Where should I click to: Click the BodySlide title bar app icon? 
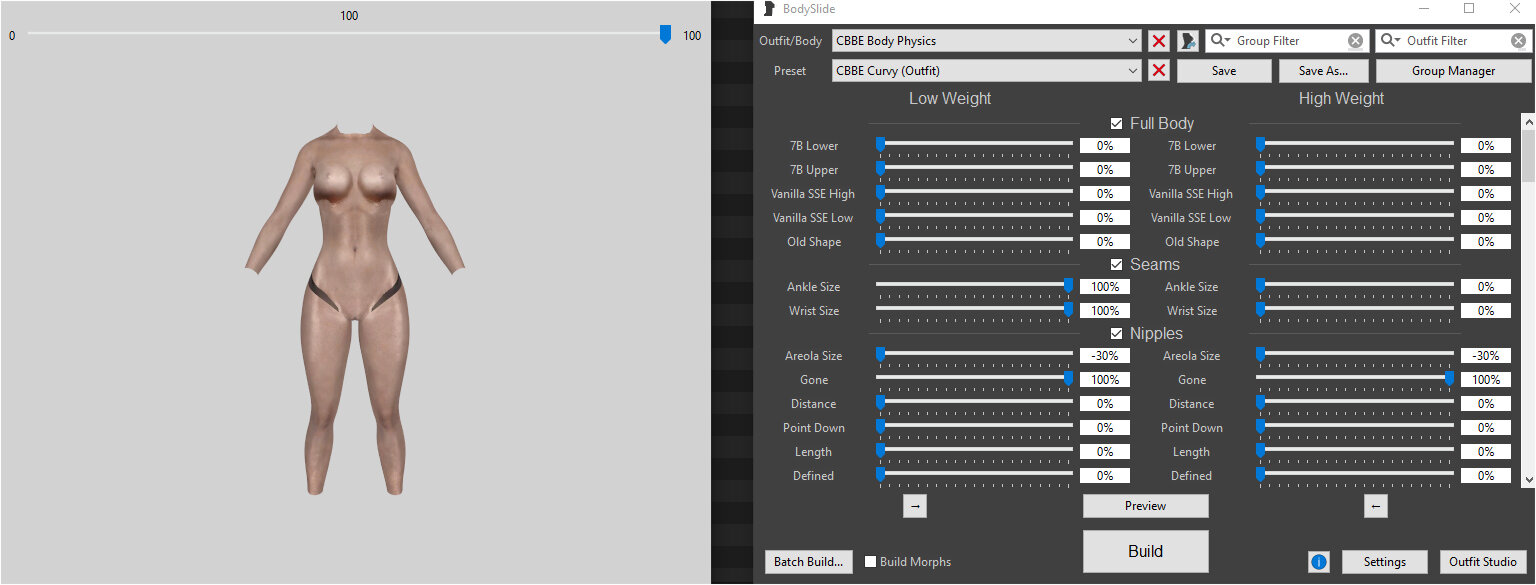tap(768, 9)
